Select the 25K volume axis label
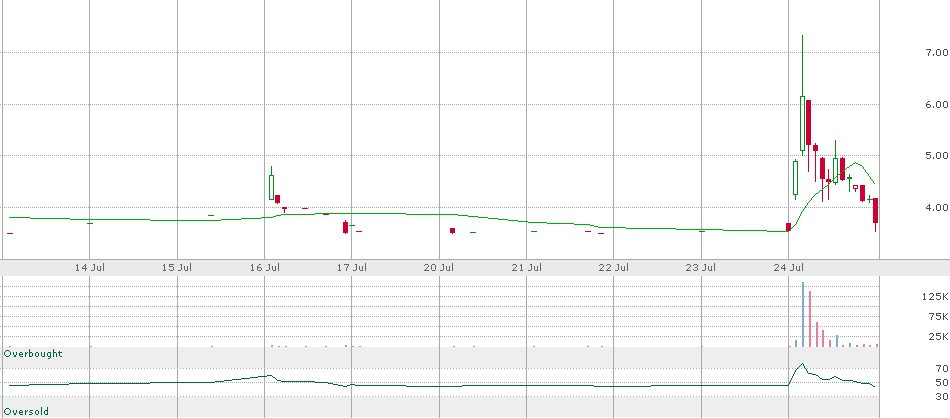The width and height of the screenshot is (950, 418). 938,337
